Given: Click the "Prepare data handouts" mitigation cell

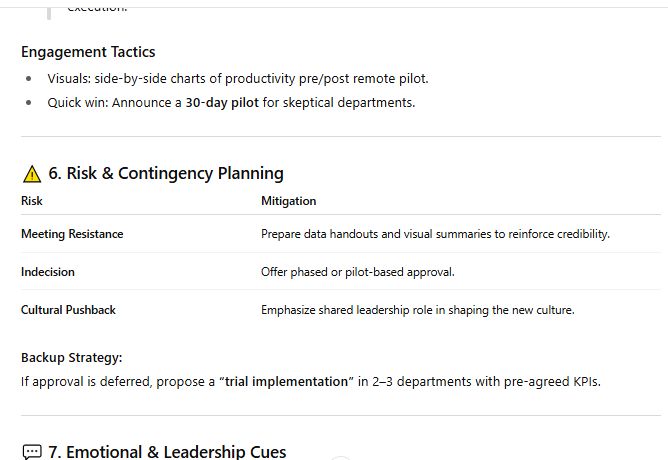Looking at the screenshot, I should [435, 234].
